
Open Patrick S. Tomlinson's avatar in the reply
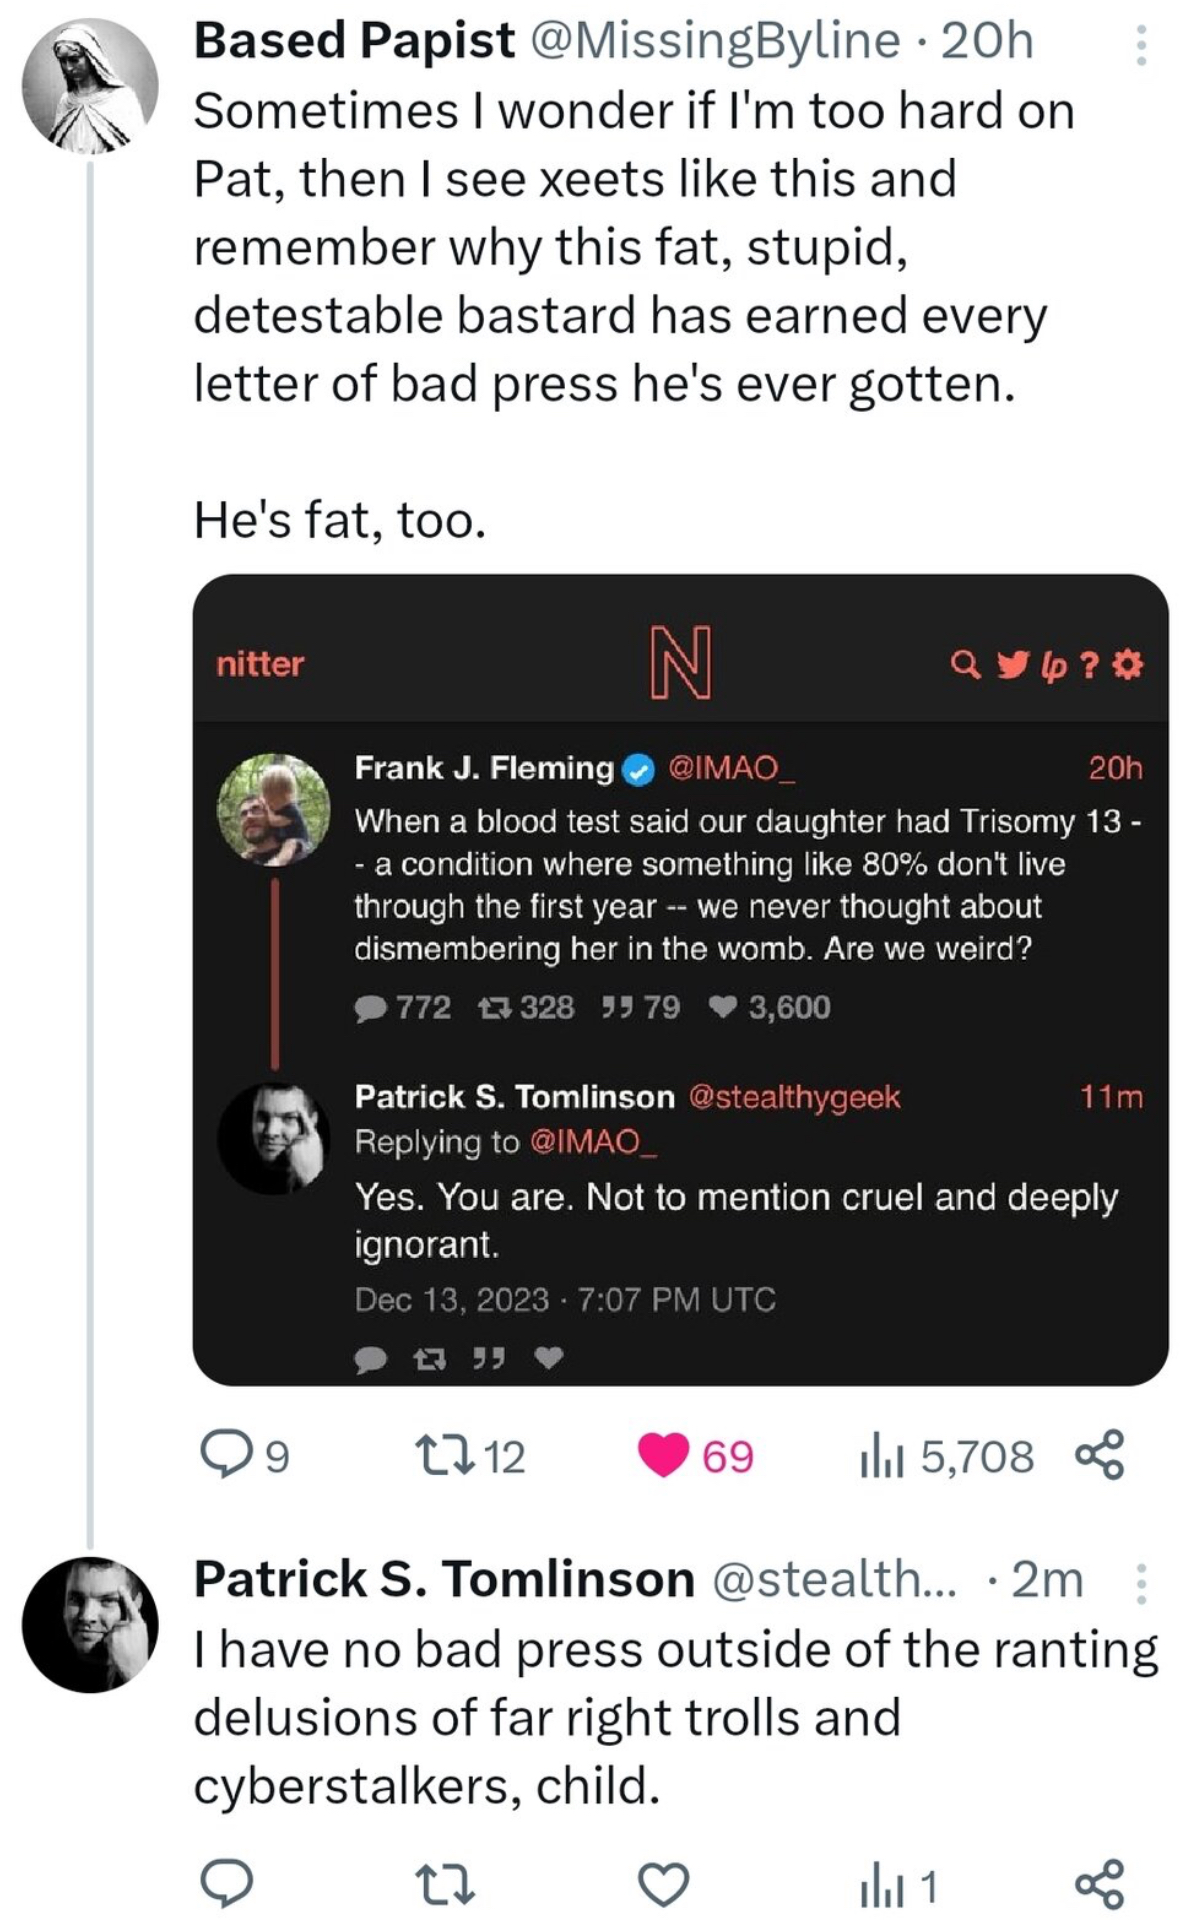pyautogui.click(x=90, y=1624)
